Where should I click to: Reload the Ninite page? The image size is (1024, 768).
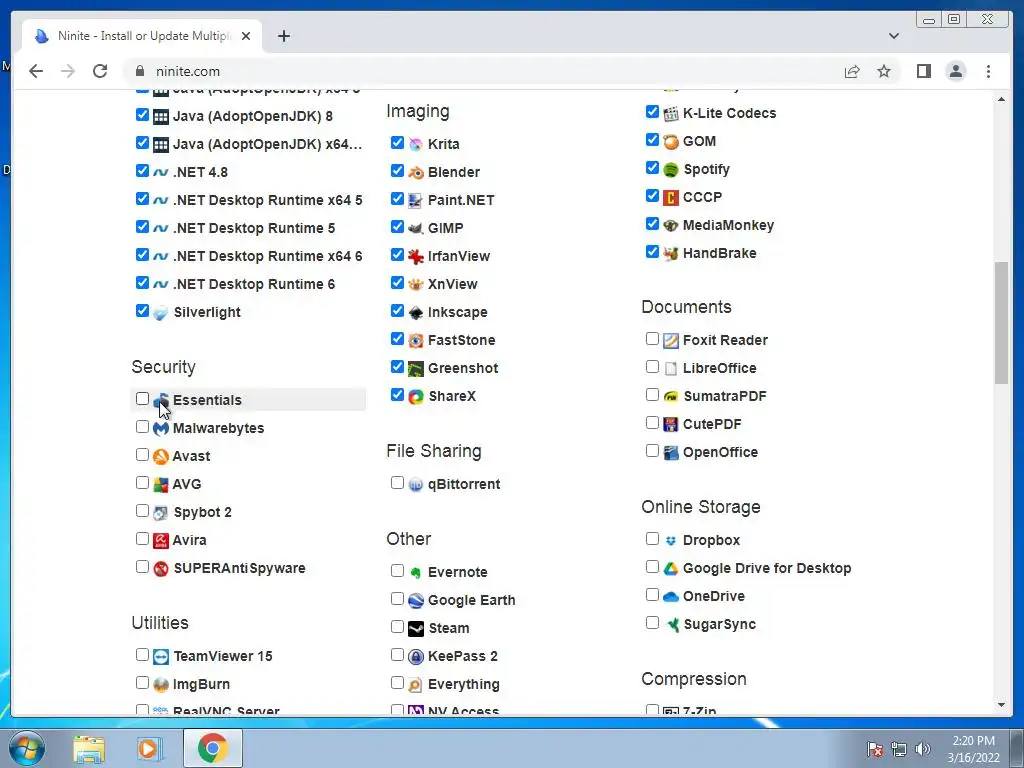(100, 71)
